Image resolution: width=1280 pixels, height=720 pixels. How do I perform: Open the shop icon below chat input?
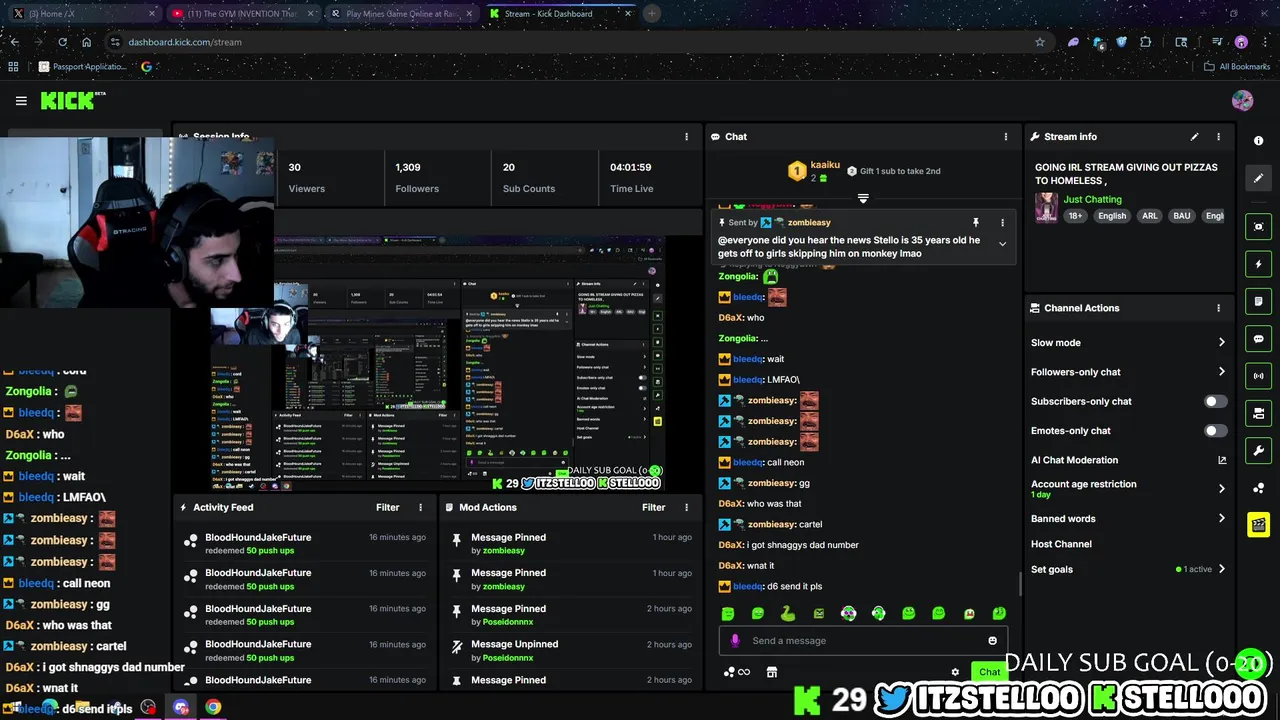[772, 672]
